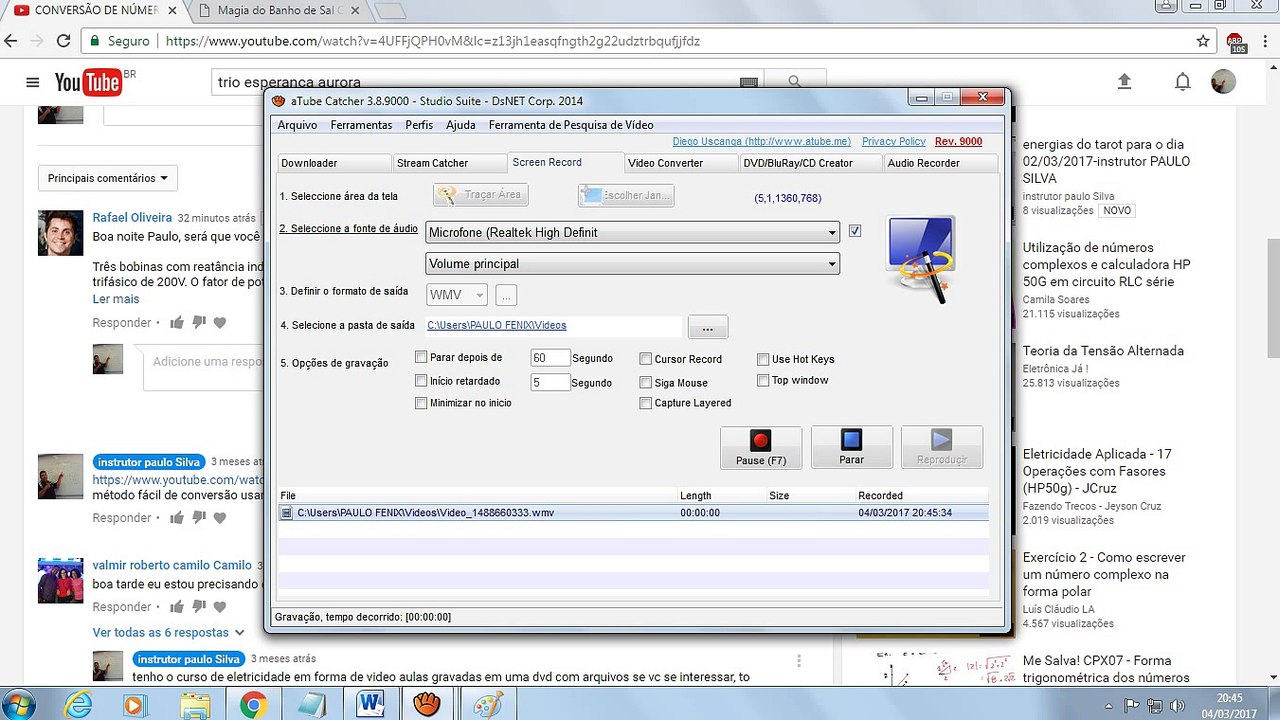
Task: Switch to the Video Converter tab
Action: click(680, 163)
